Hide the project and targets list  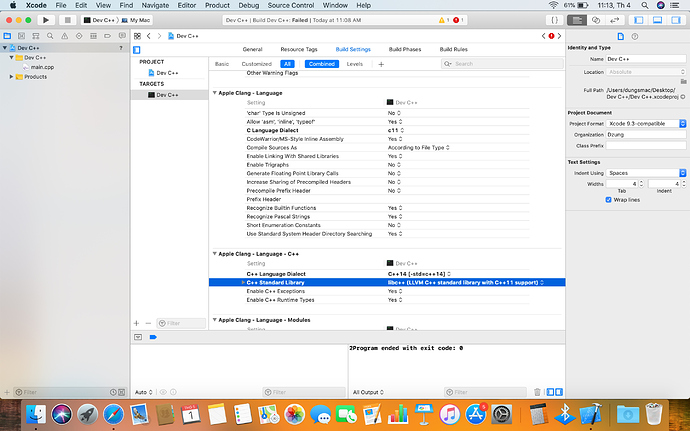[137, 49]
